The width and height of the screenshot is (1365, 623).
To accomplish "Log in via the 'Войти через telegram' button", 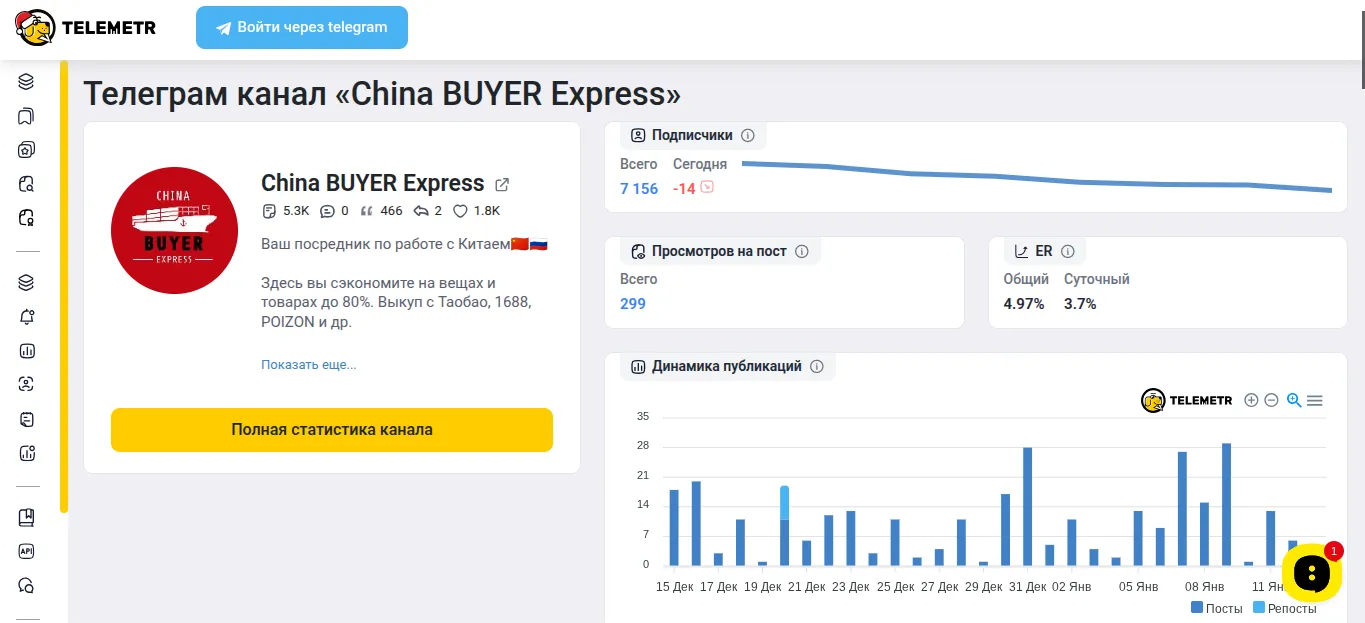I will coord(302,27).
